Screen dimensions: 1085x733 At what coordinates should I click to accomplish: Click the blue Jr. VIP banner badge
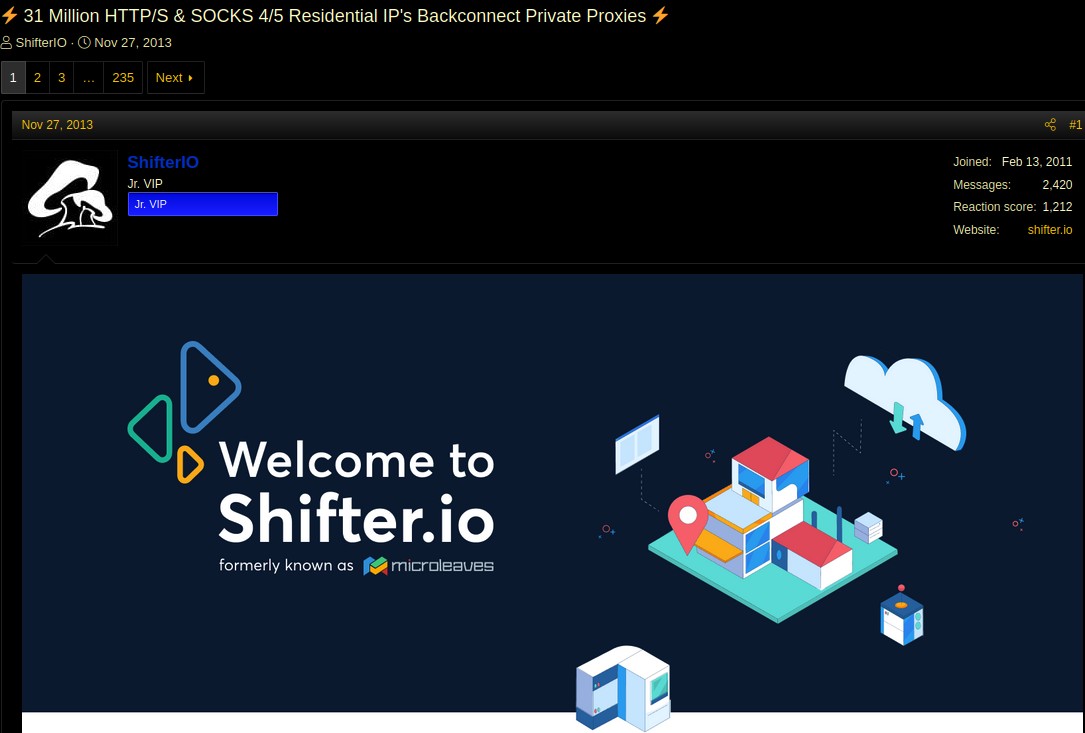[202, 204]
